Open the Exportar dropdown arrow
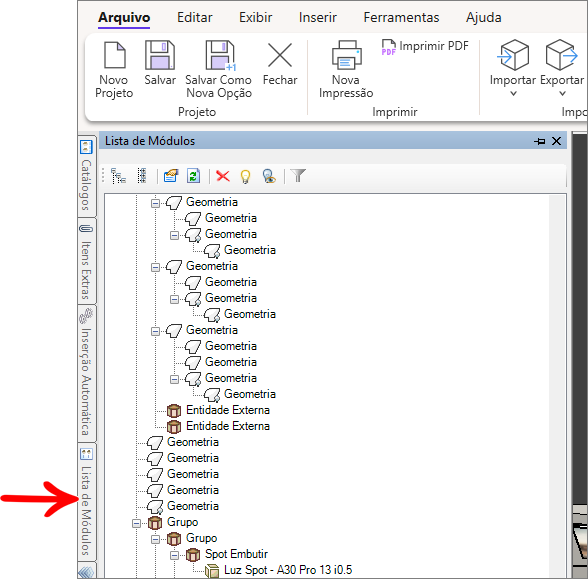This screenshot has height=579, width=588. click(562, 93)
